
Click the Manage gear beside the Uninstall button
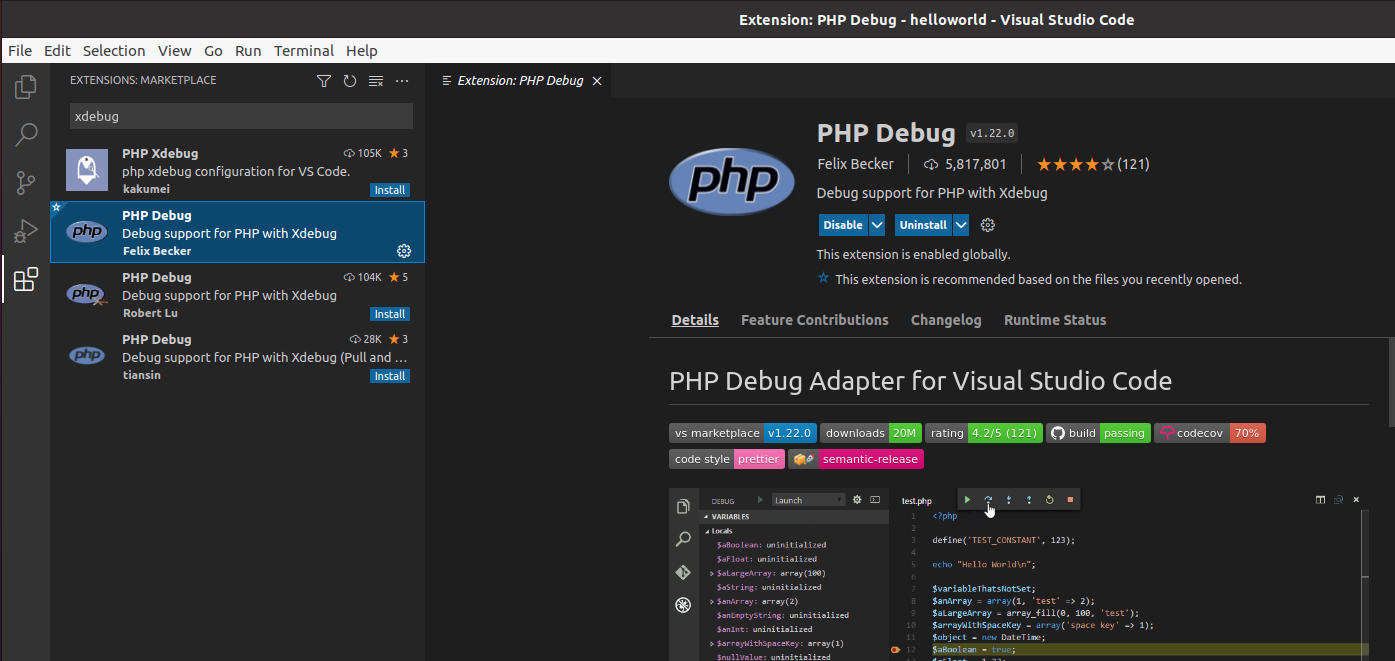click(988, 225)
